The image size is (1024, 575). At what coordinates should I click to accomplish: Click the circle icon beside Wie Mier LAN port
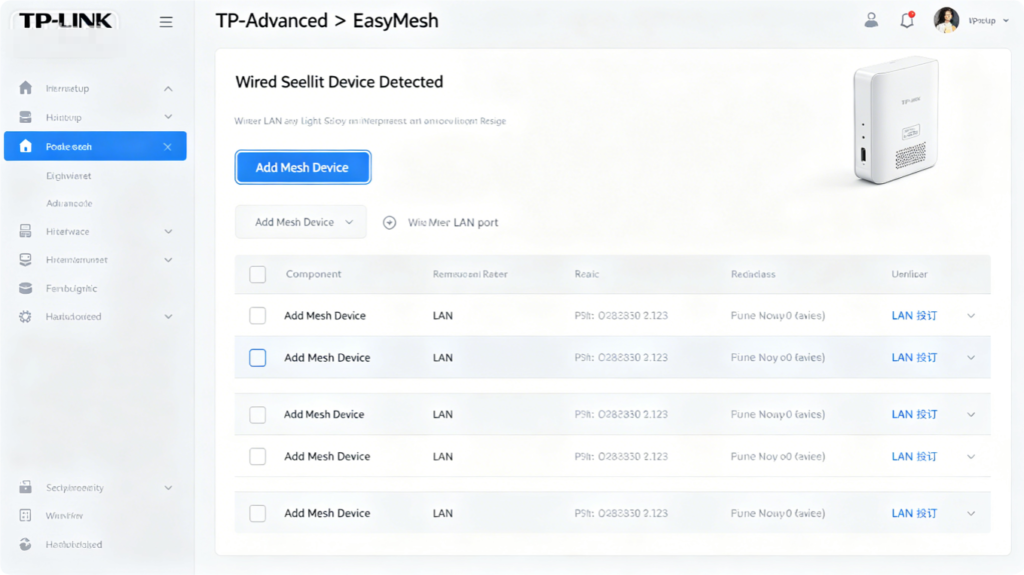[389, 223]
